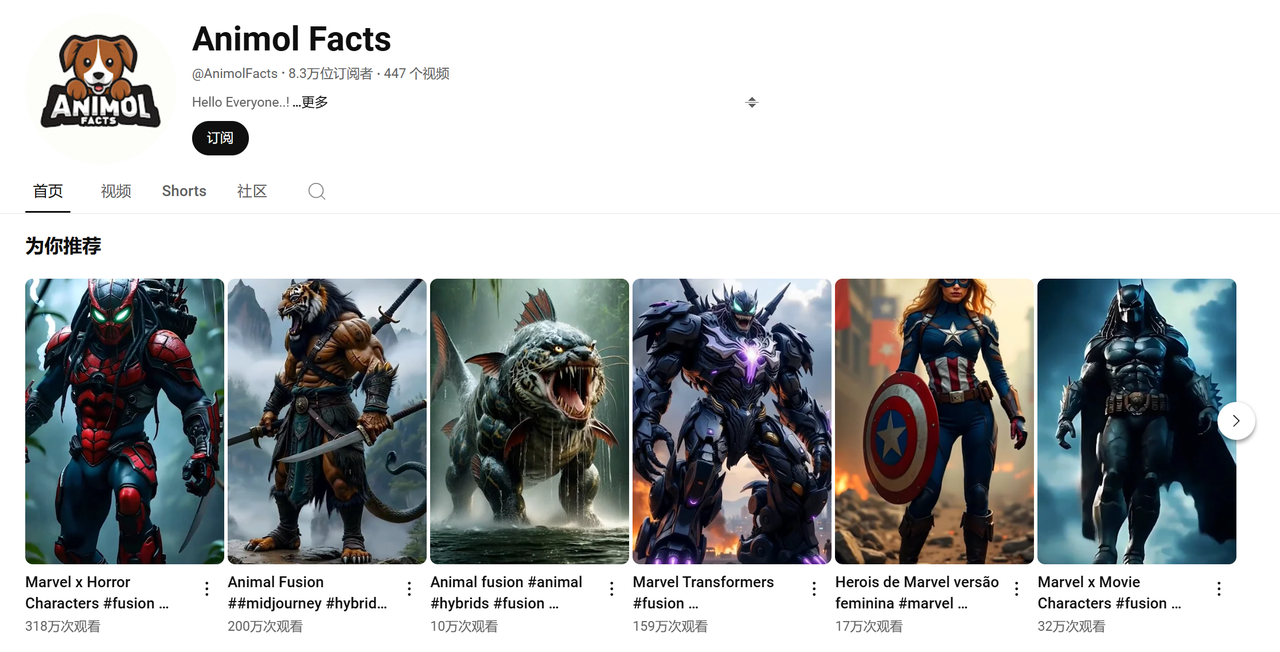Screen dimensions: 1280x652
Task: Click the female Captain America thumbnail
Action: (x=935, y=421)
